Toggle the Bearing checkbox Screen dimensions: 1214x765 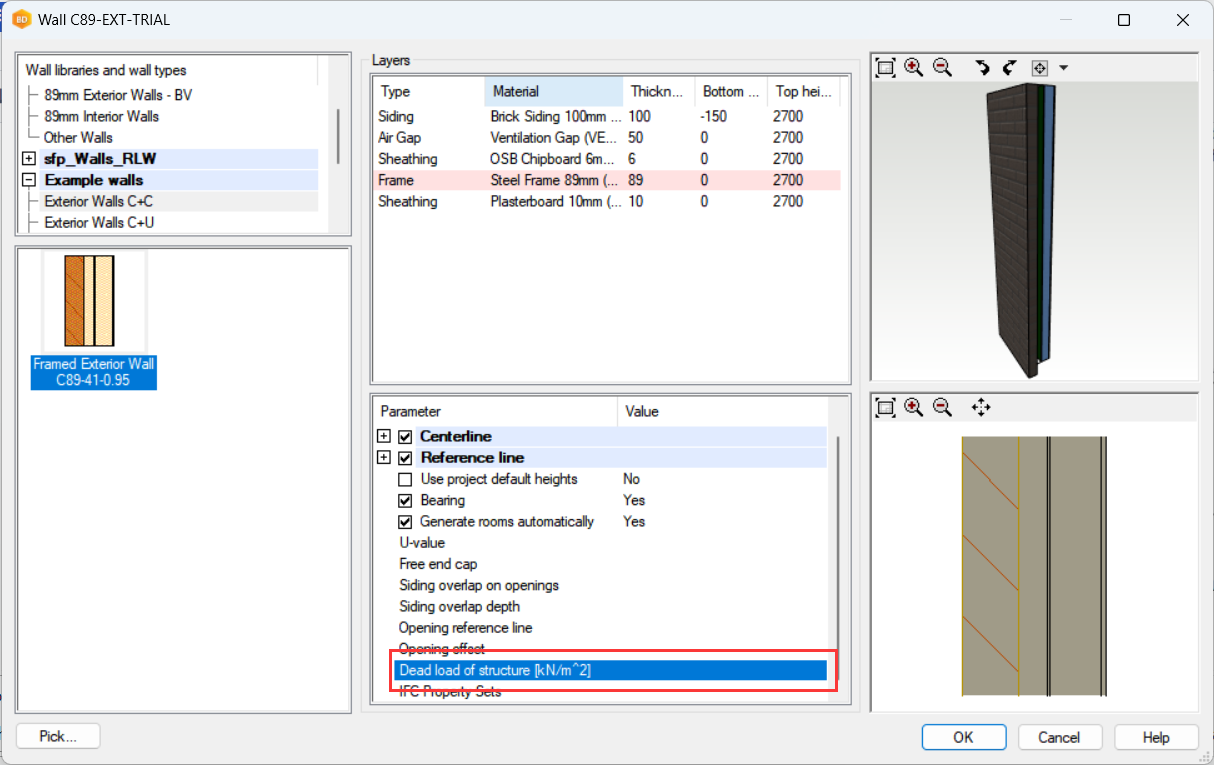pos(405,500)
